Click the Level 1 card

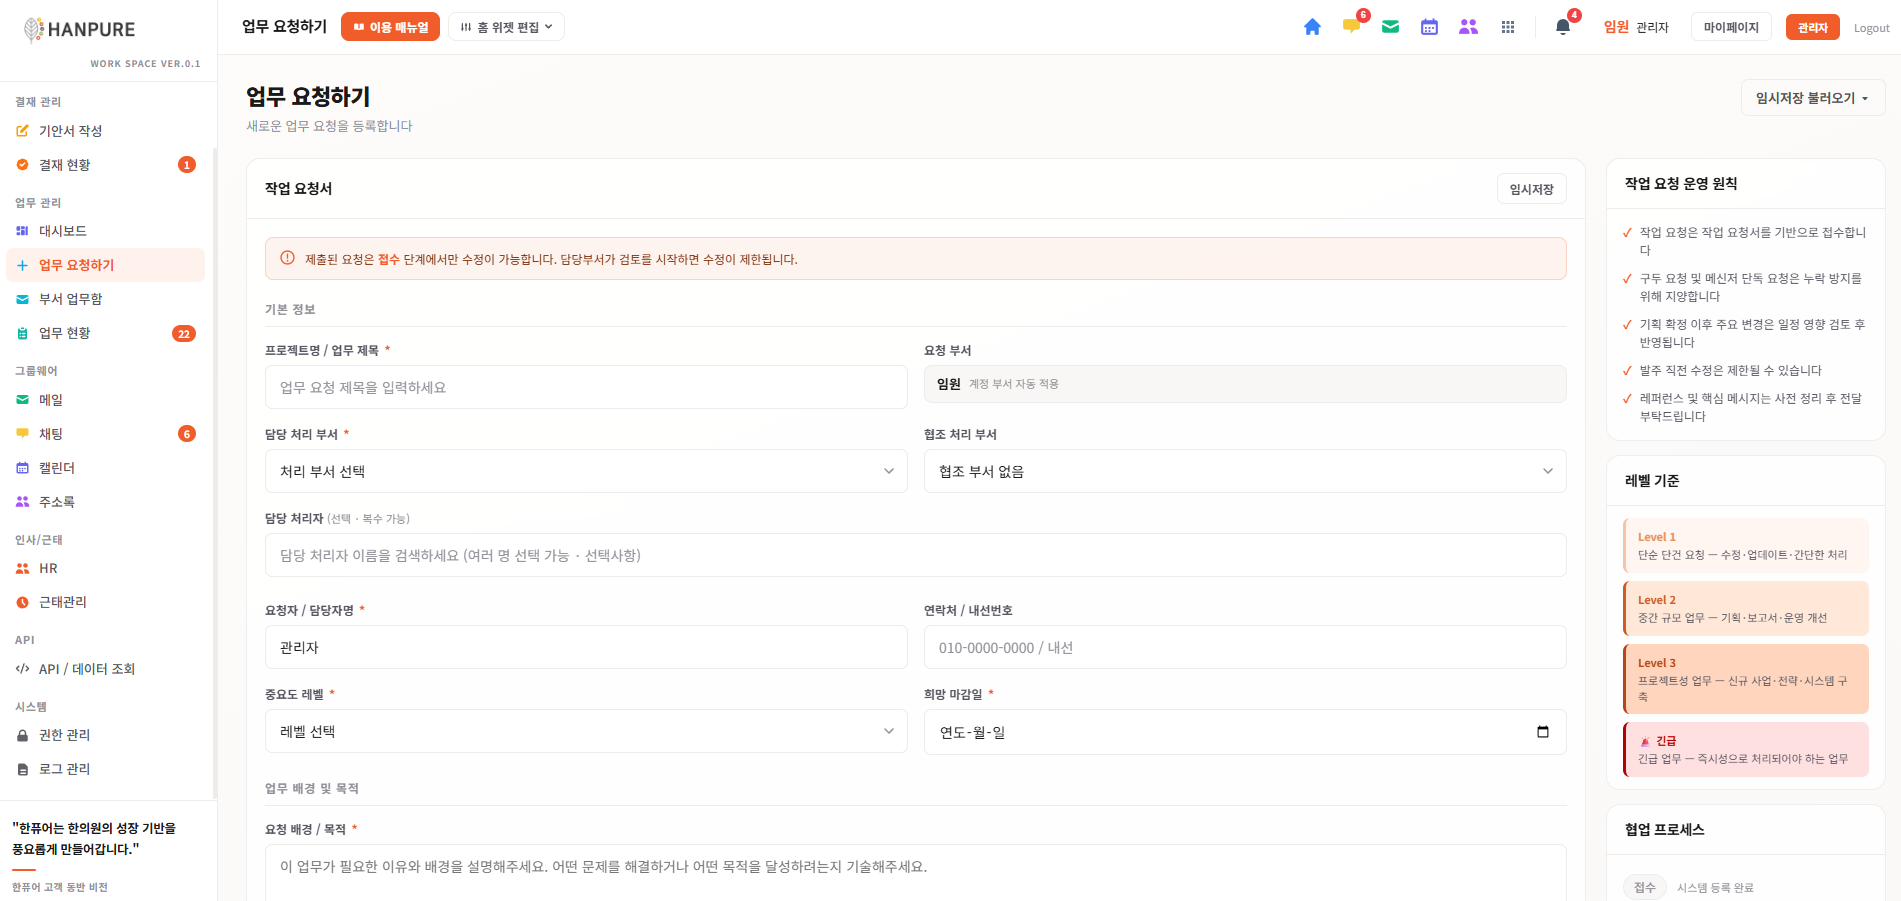click(x=1745, y=546)
